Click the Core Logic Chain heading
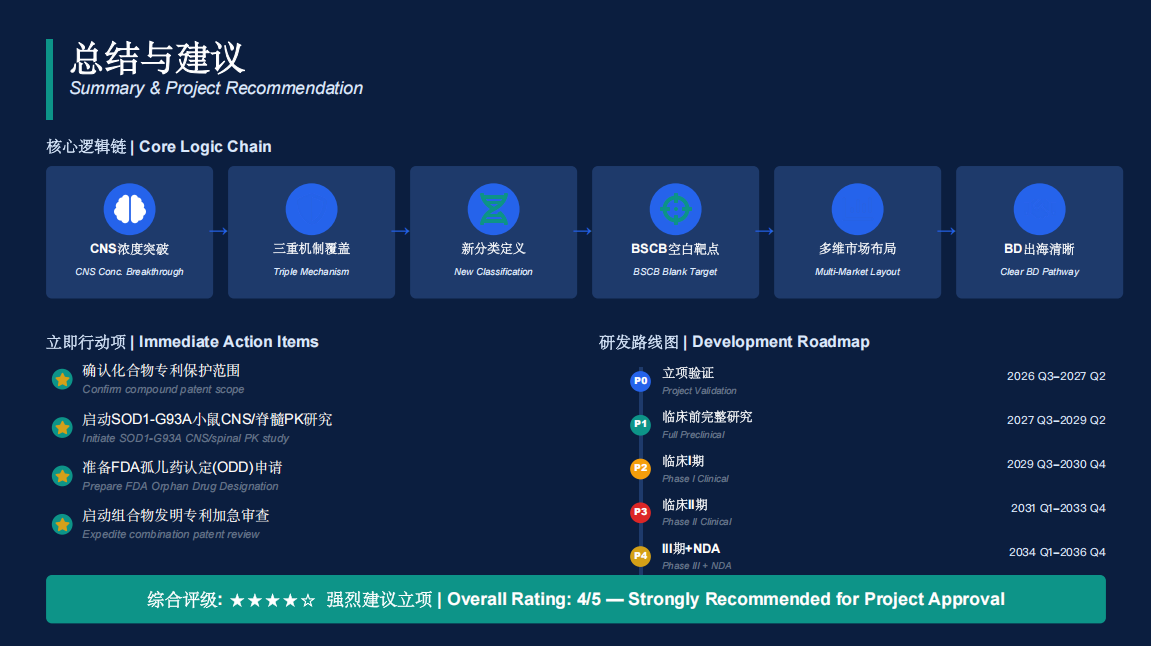Image resolution: width=1151 pixels, height=646 pixels. pyautogui.click(x=159, y=147)
